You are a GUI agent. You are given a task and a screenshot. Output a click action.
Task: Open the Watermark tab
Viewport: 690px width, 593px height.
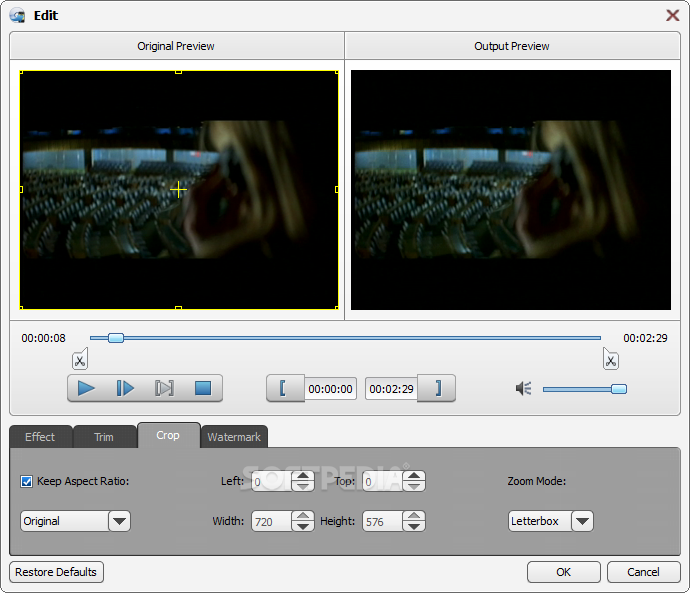[x=234, y=437]
